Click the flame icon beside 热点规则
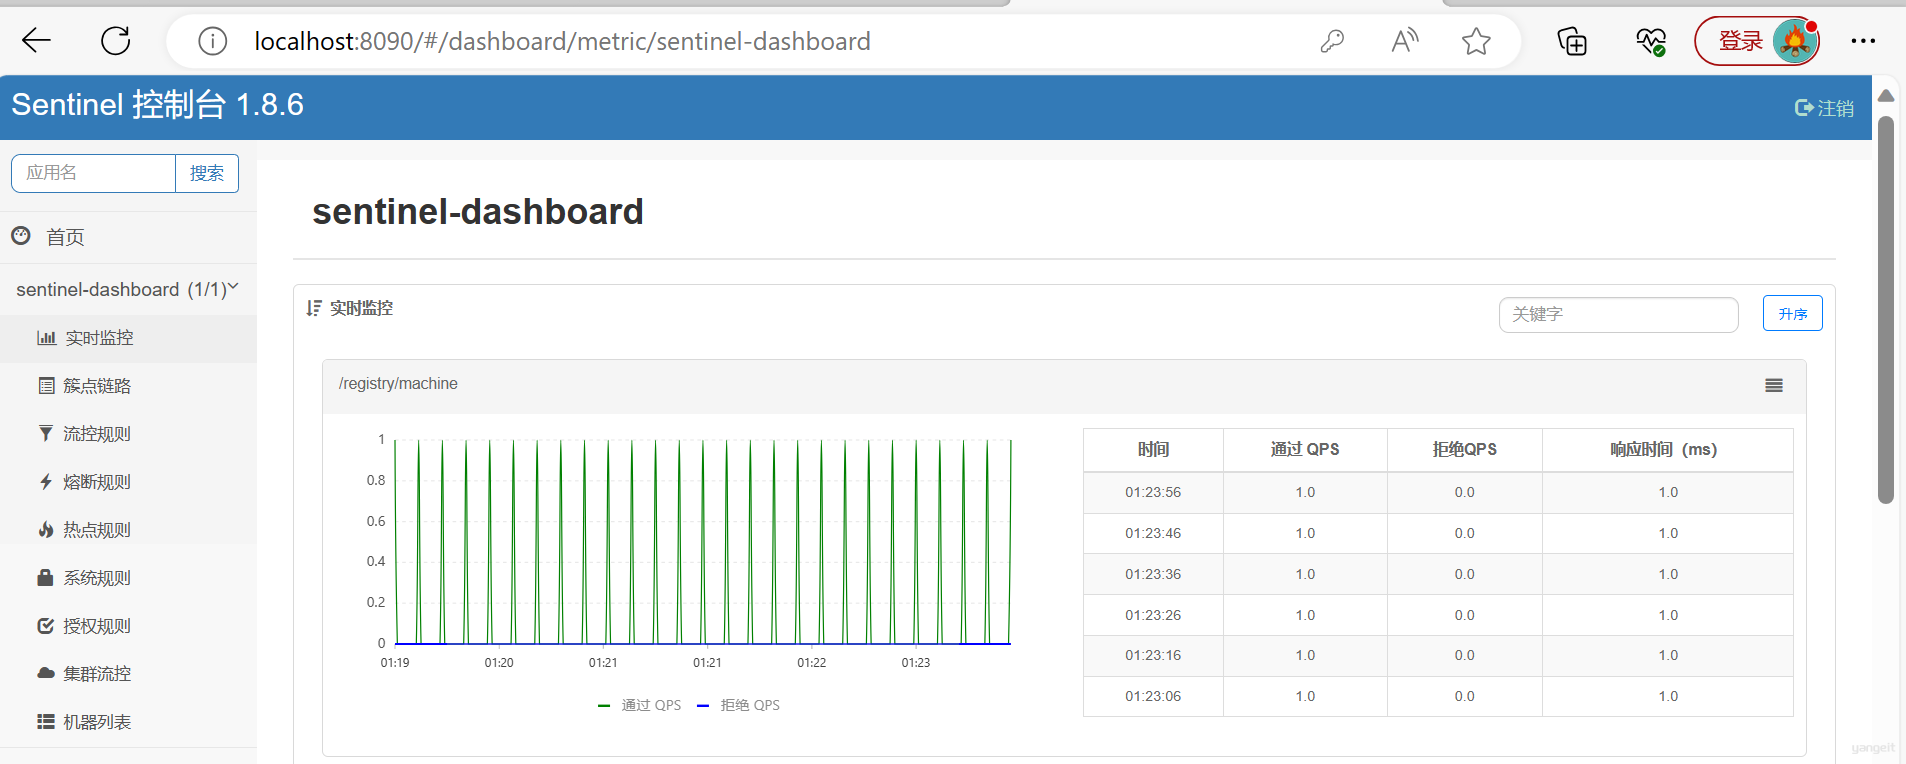Screen dimensions: 1906x764 [45, 530]
